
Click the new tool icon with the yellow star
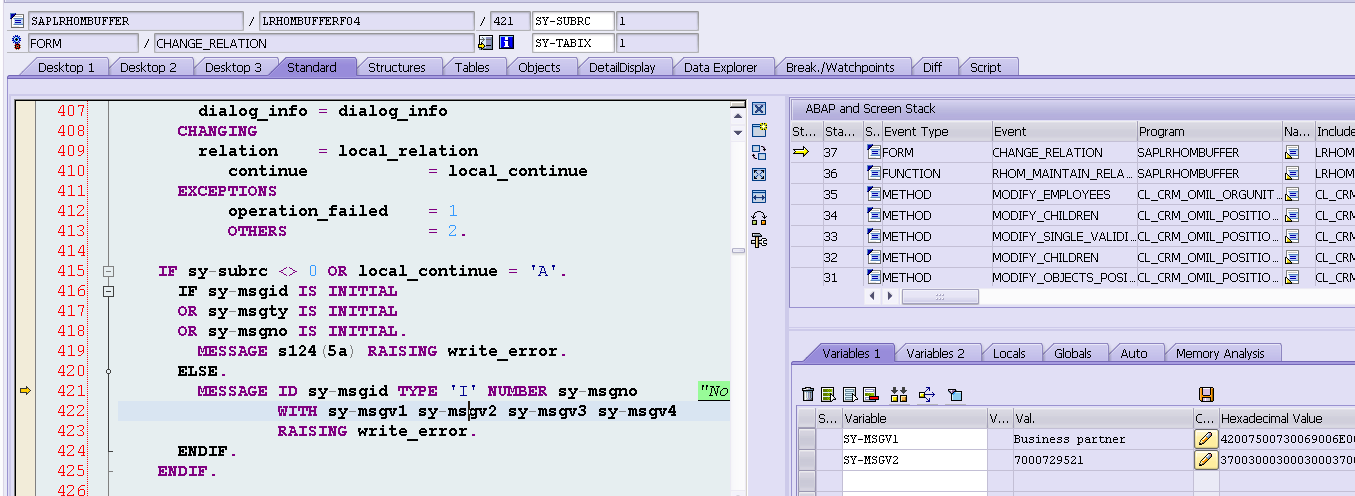click(x=759, y=130)
